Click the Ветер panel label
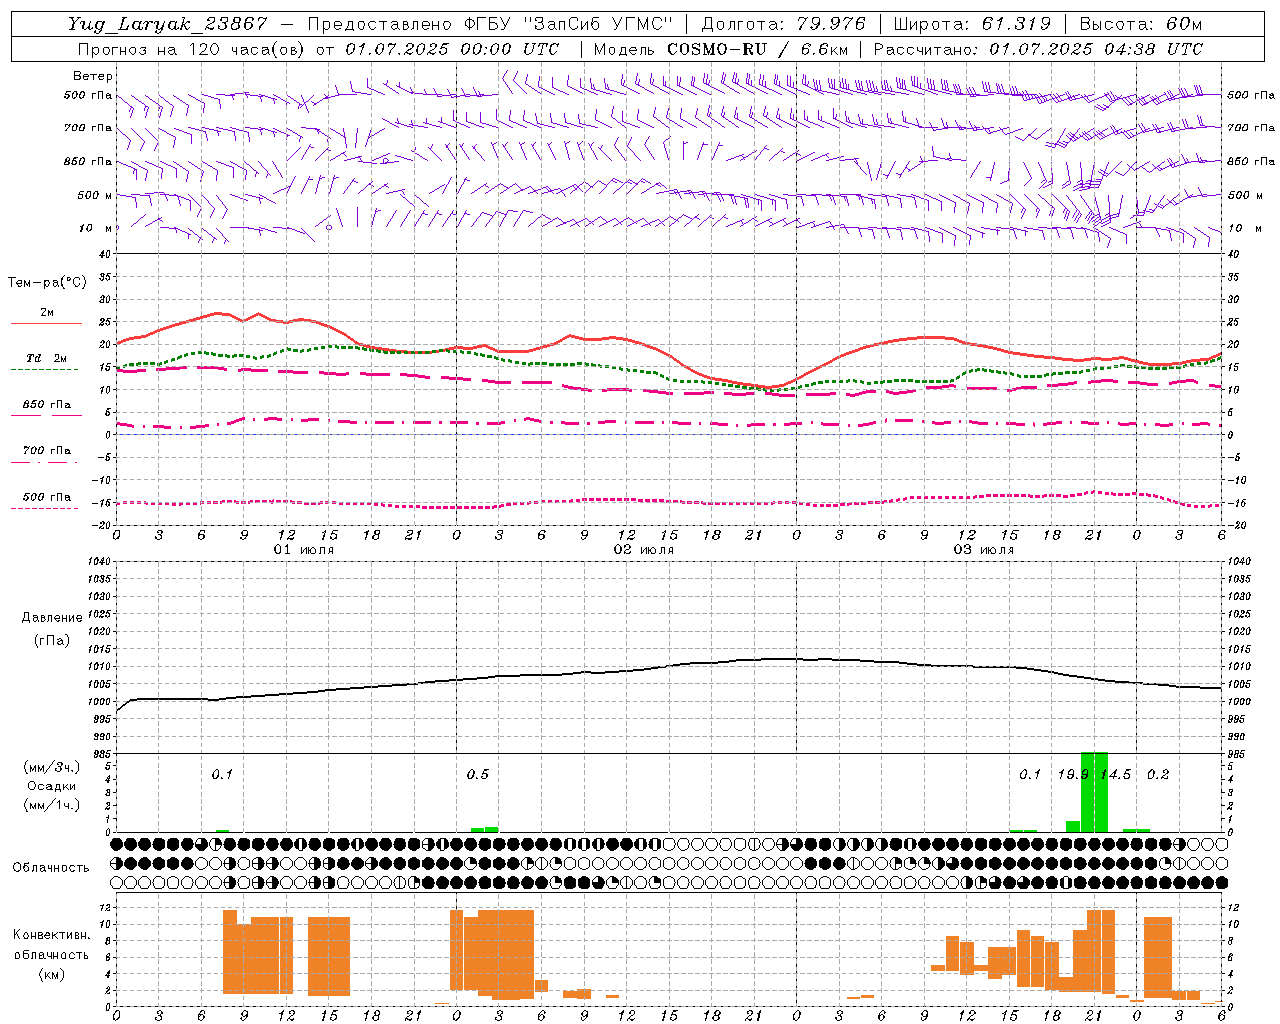 pos(93,76)
